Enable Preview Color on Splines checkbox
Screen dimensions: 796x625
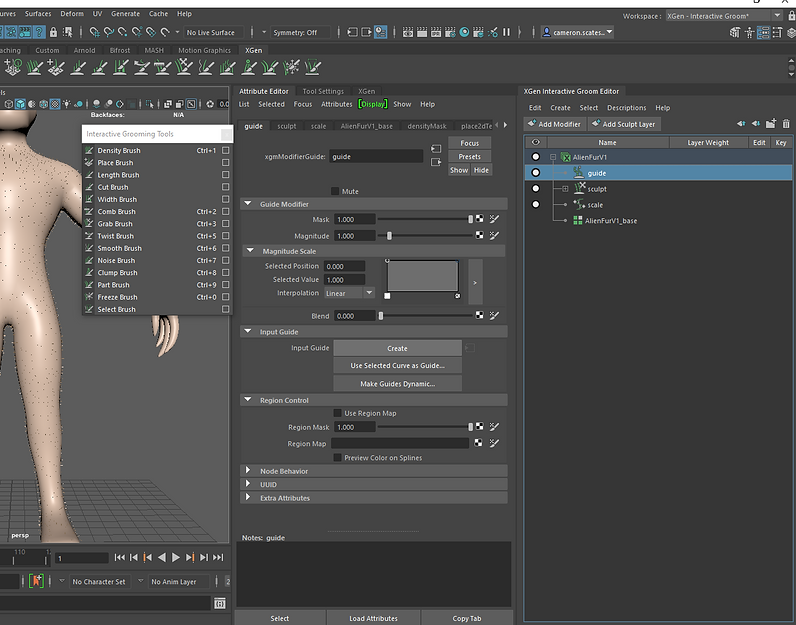pyautogui.click(x=337, y=457)
